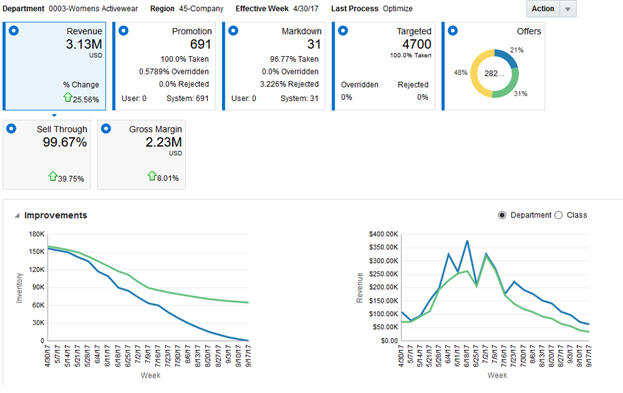
Task: Select the Markdown tile radio button
Action: click(233, 31)
